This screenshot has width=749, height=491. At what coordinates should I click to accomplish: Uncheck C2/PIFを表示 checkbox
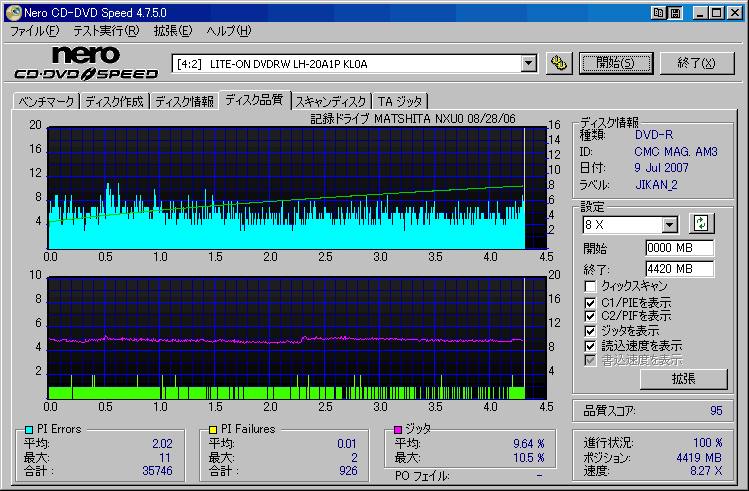(x=590, y=316)
